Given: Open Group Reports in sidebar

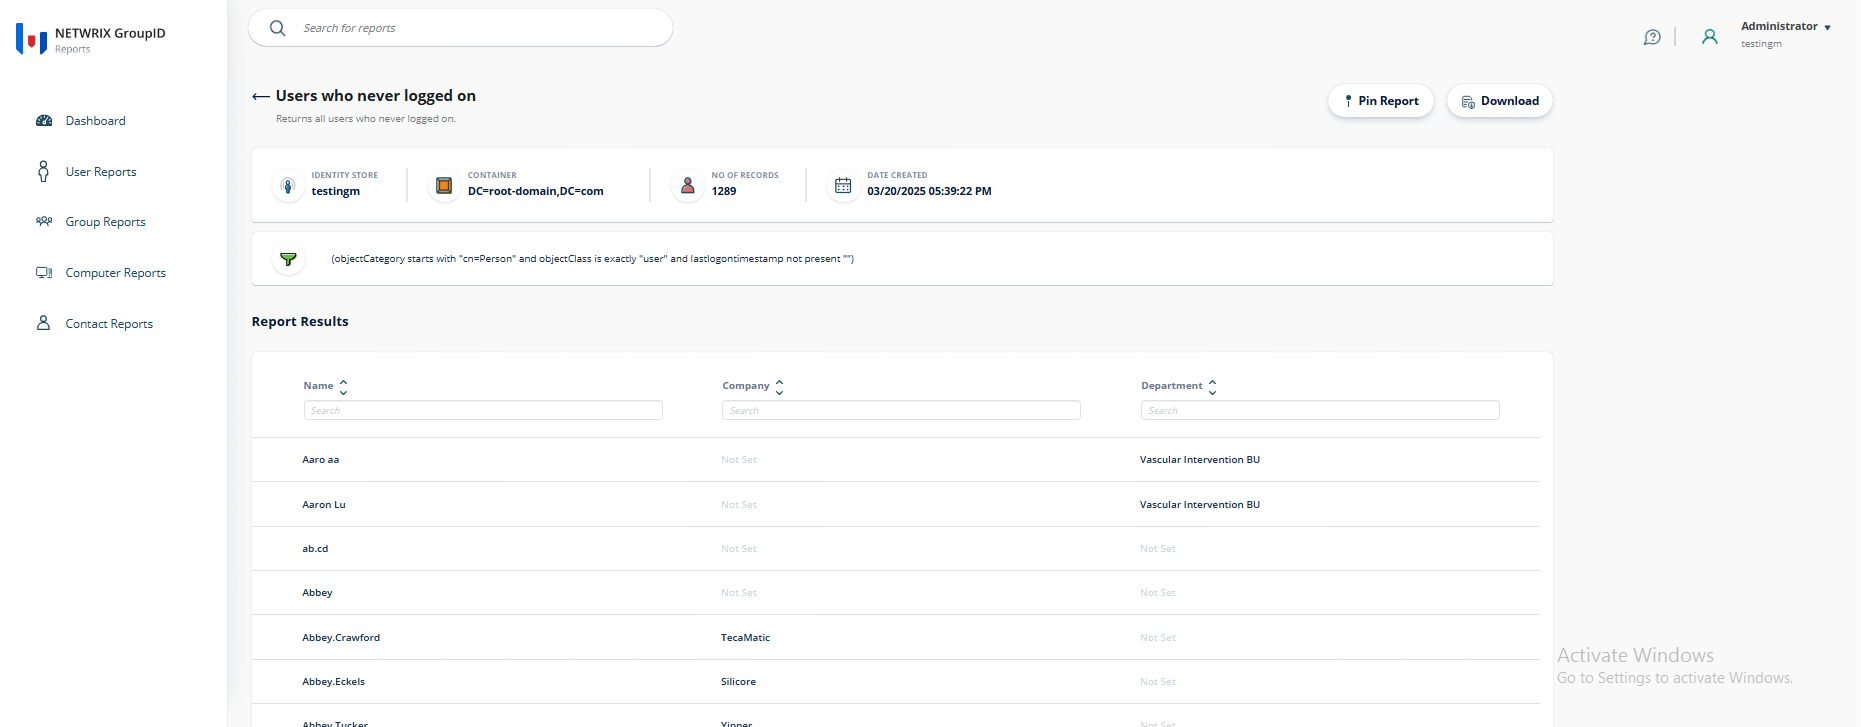Looking at the screenshot, I should click(105, 222).
